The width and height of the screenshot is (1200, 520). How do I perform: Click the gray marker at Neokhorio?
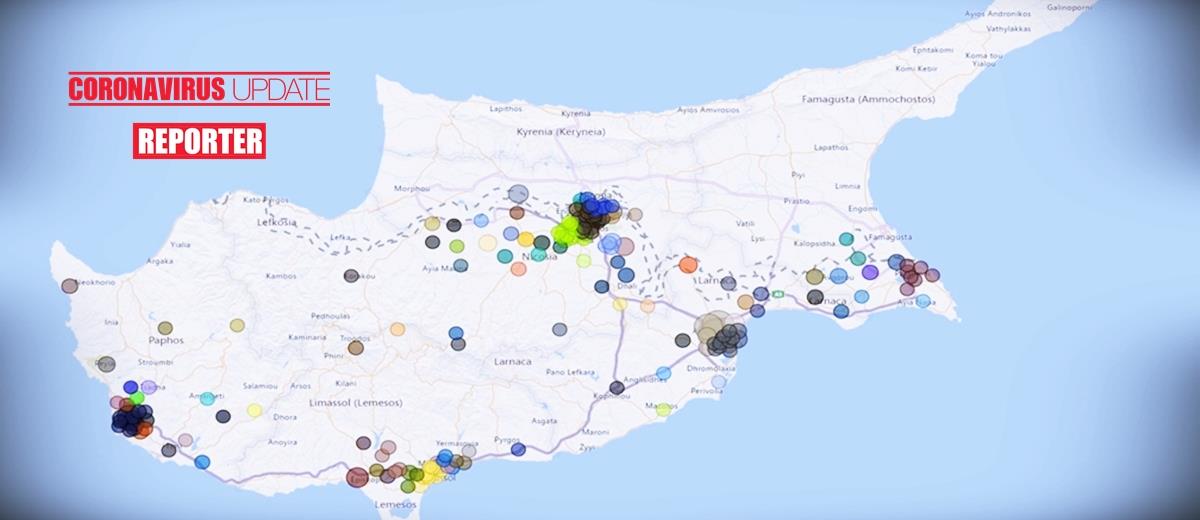[x=69, y=286]
